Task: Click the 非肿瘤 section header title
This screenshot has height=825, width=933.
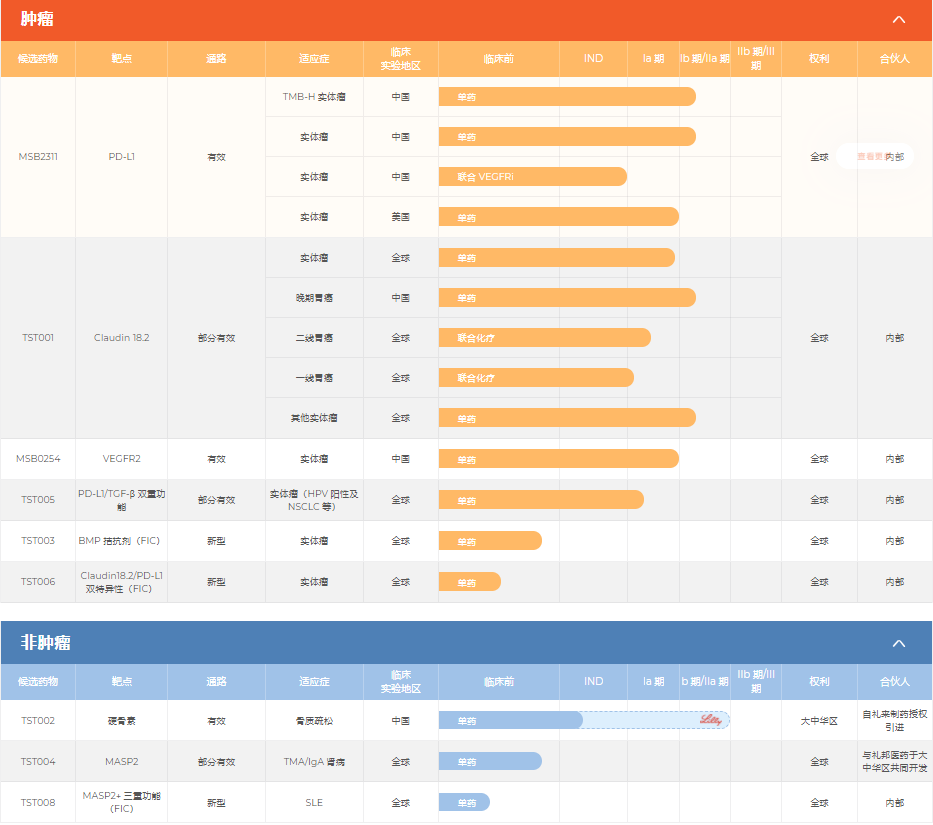Action: pyautogui.click(x=46, y=643)
